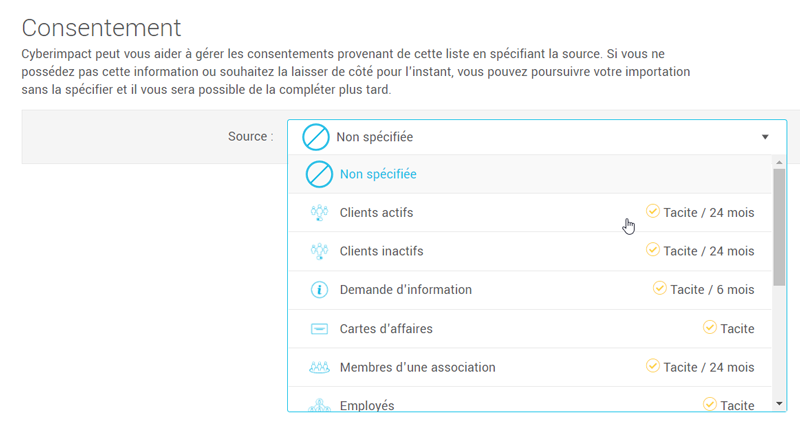Click the group icon for Membres d'une association
Screen dimensions: 800x438
click(319, 367)
